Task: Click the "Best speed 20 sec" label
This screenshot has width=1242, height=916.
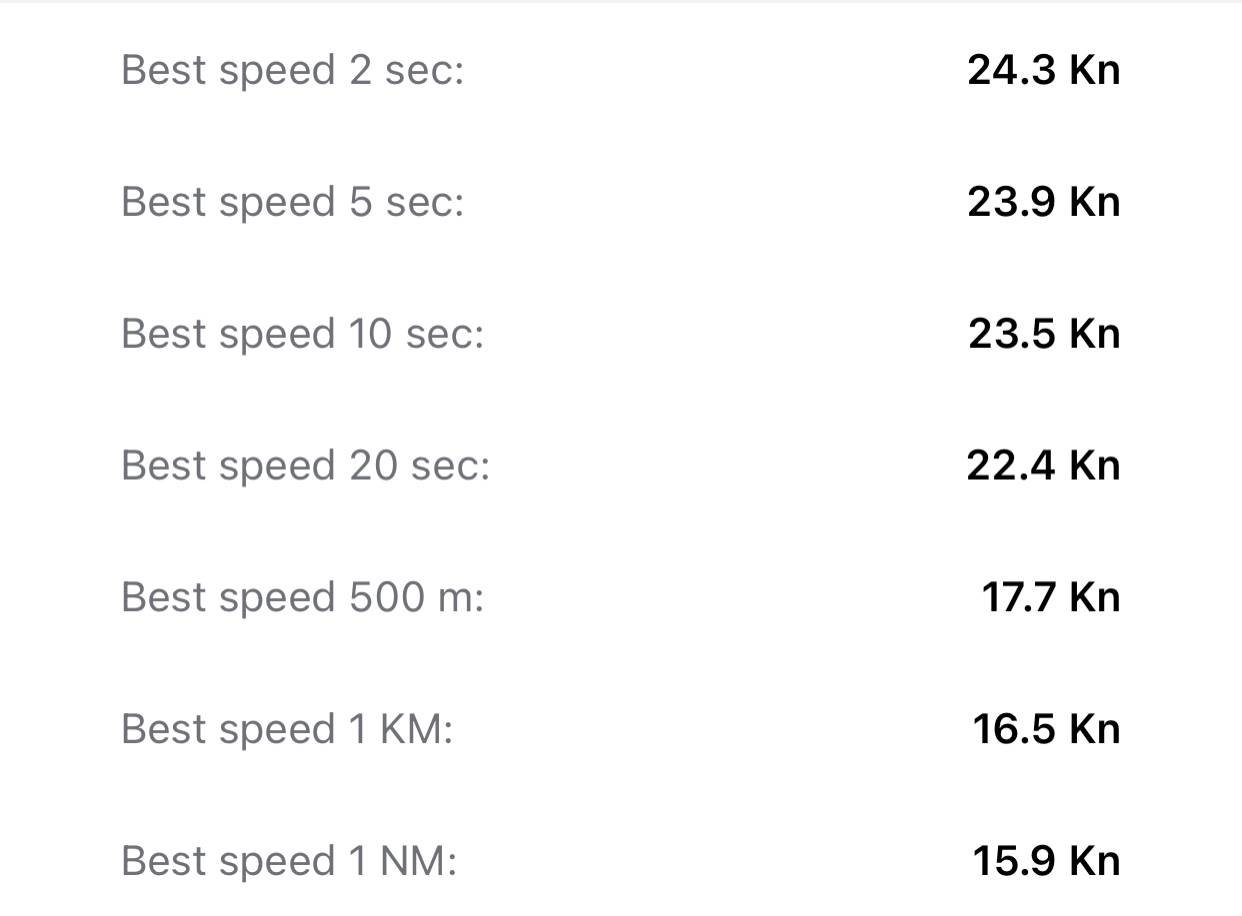Action: 305,466
